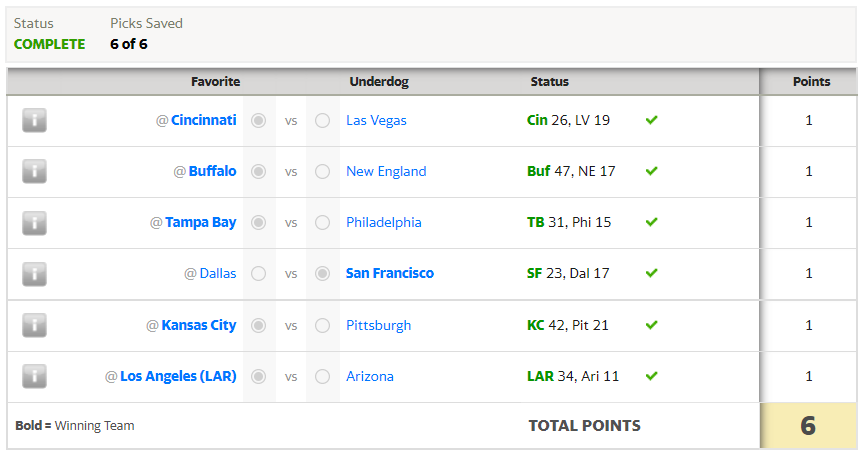
Task: Open info icon for Los Angeles vs Arizona
Action: [x=34, y=376]
